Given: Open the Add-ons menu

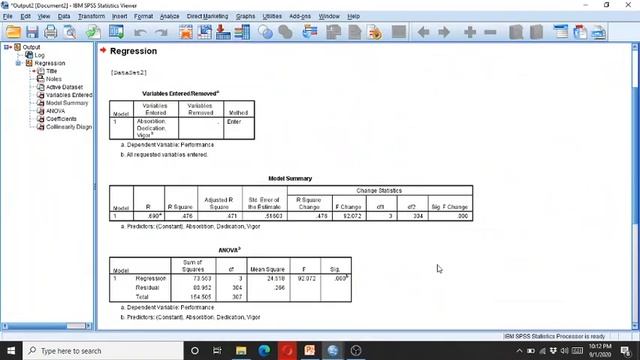Looking at the screenshot, I should 300,16.
